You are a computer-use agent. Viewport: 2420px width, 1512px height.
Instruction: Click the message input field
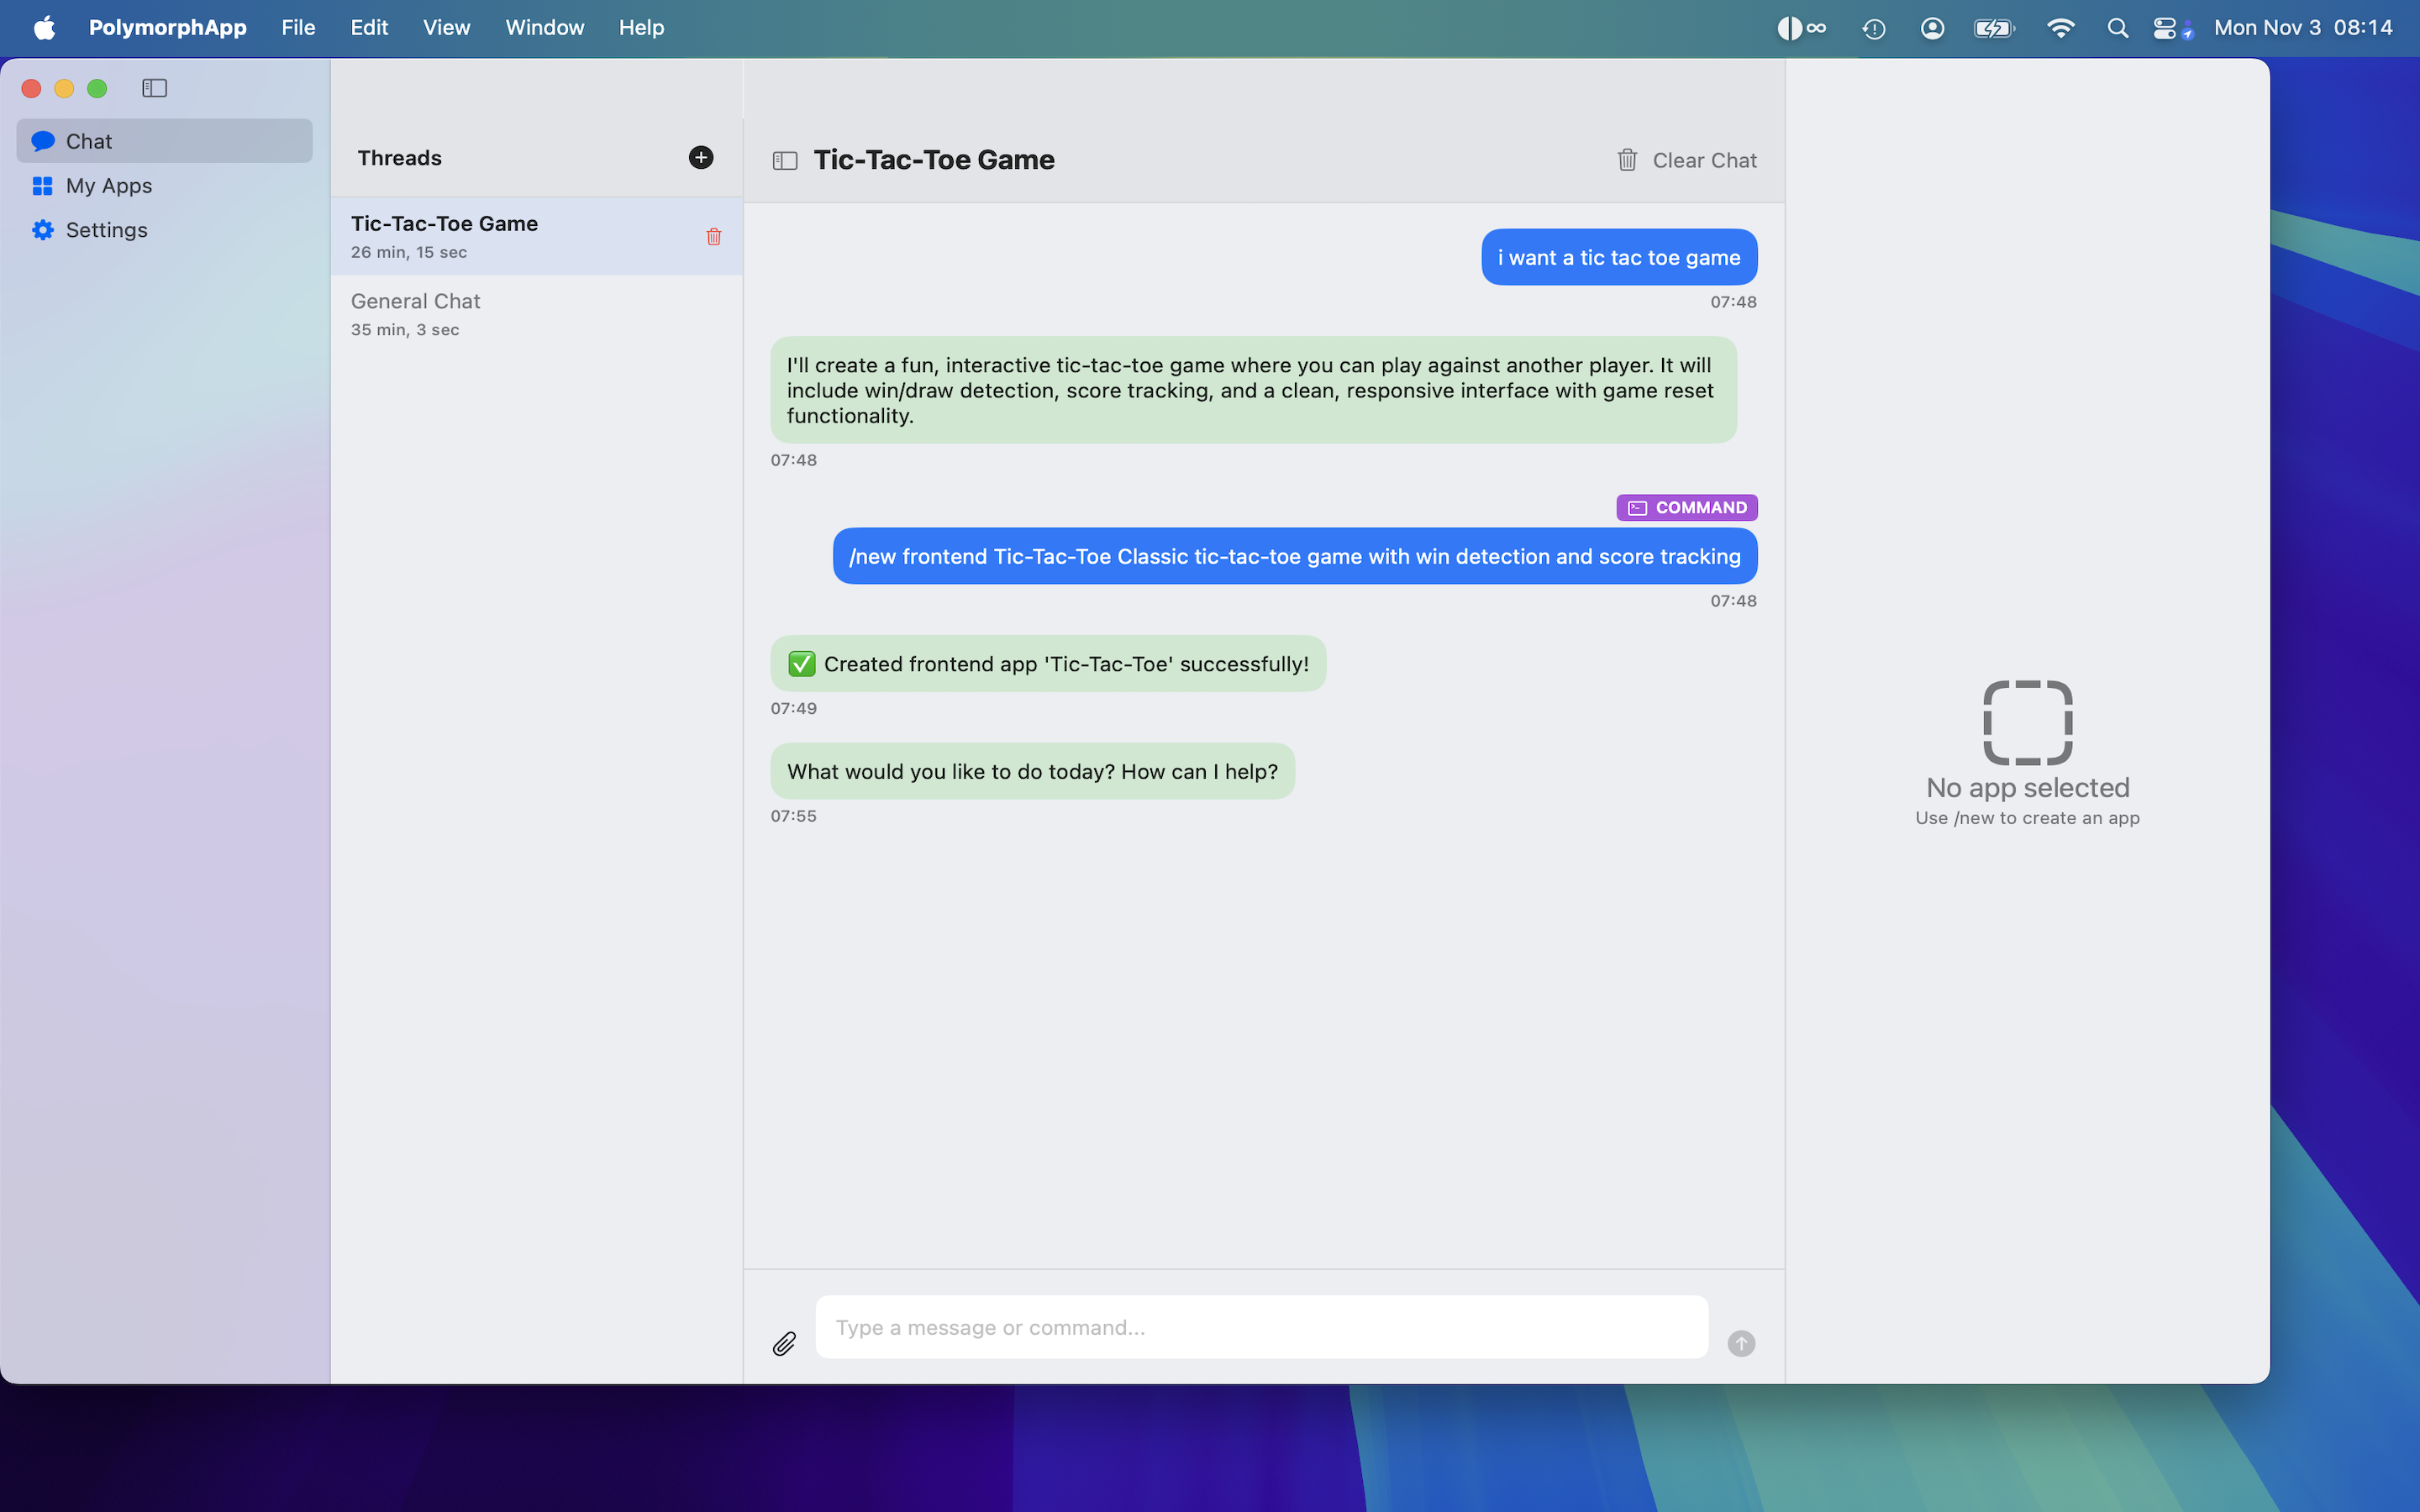(x=1261, y=1327)
